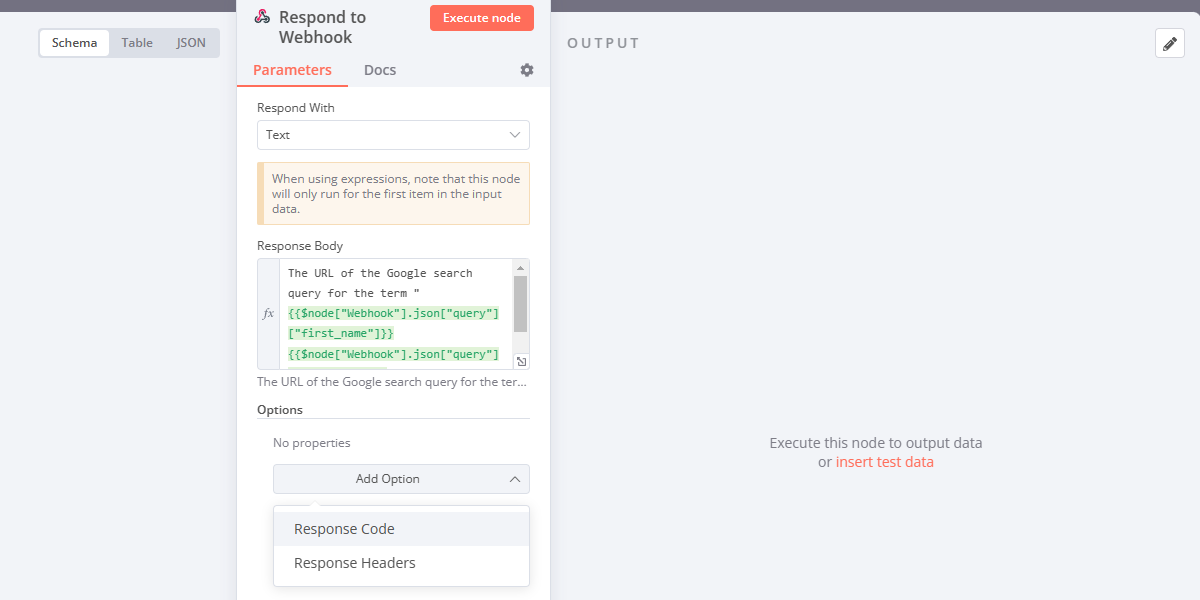The image size is (1200, 600).
Task: Open the JSON tab
Action: 190,42
